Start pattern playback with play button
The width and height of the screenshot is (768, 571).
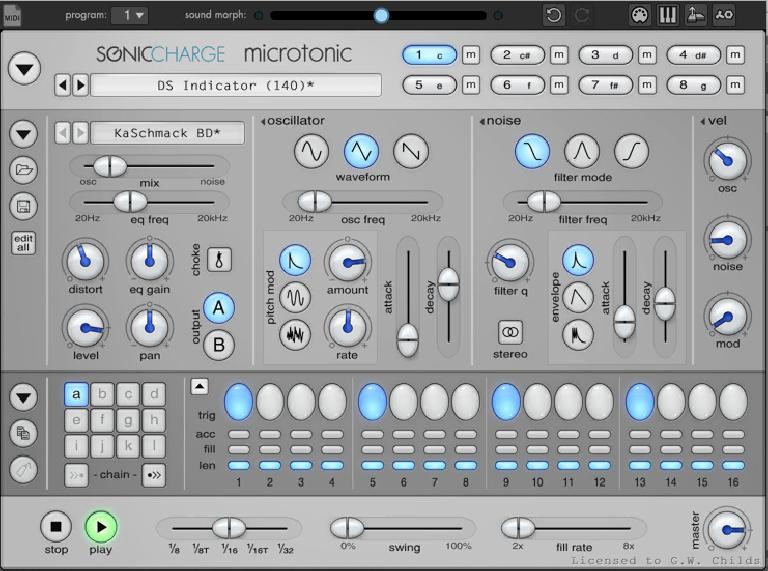click(x=101, y=527)
